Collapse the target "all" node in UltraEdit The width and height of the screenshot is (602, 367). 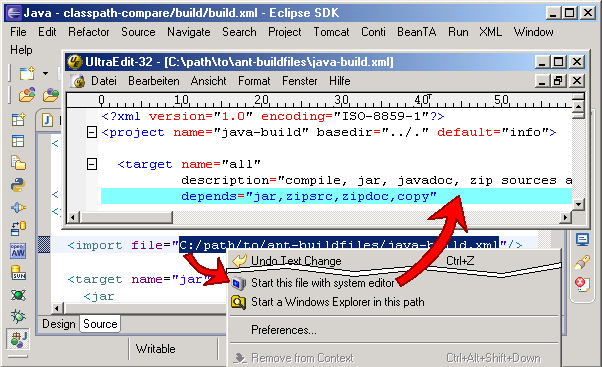point(92,164)
